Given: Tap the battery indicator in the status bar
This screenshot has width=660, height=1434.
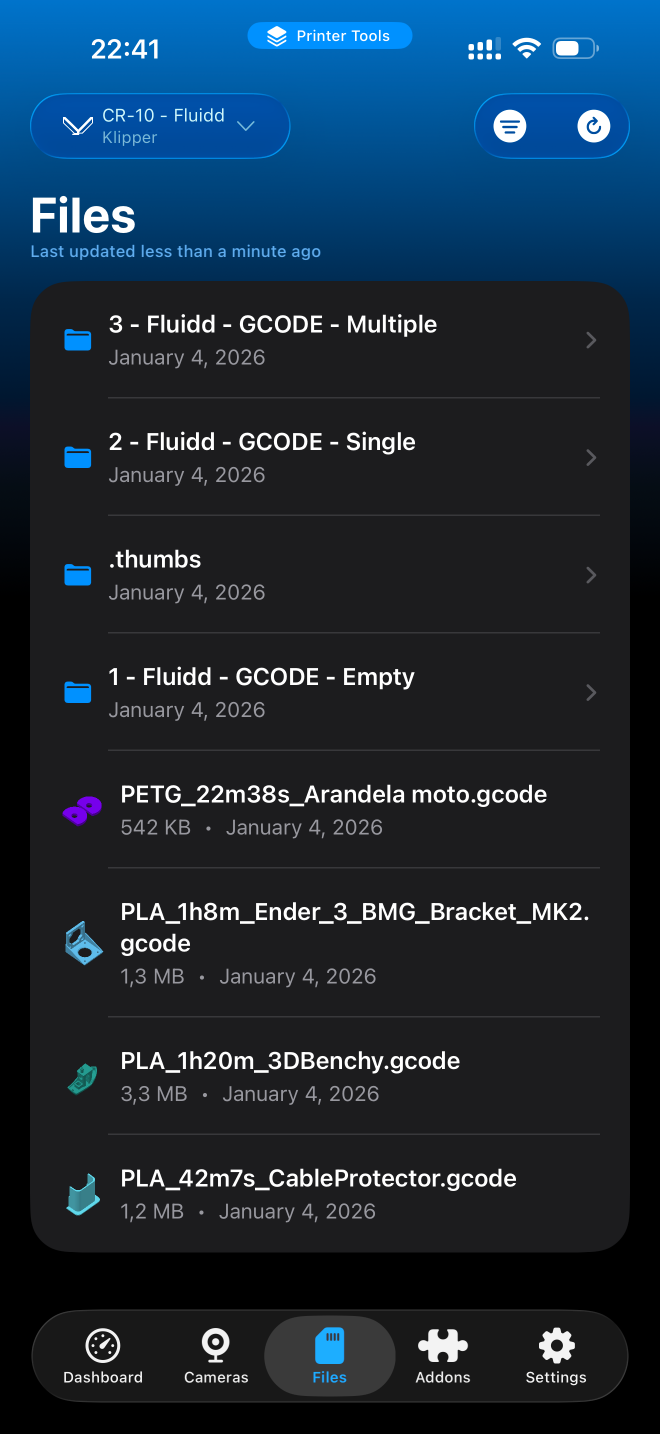Looking at the screenshot, I should (x=574, y=46).
